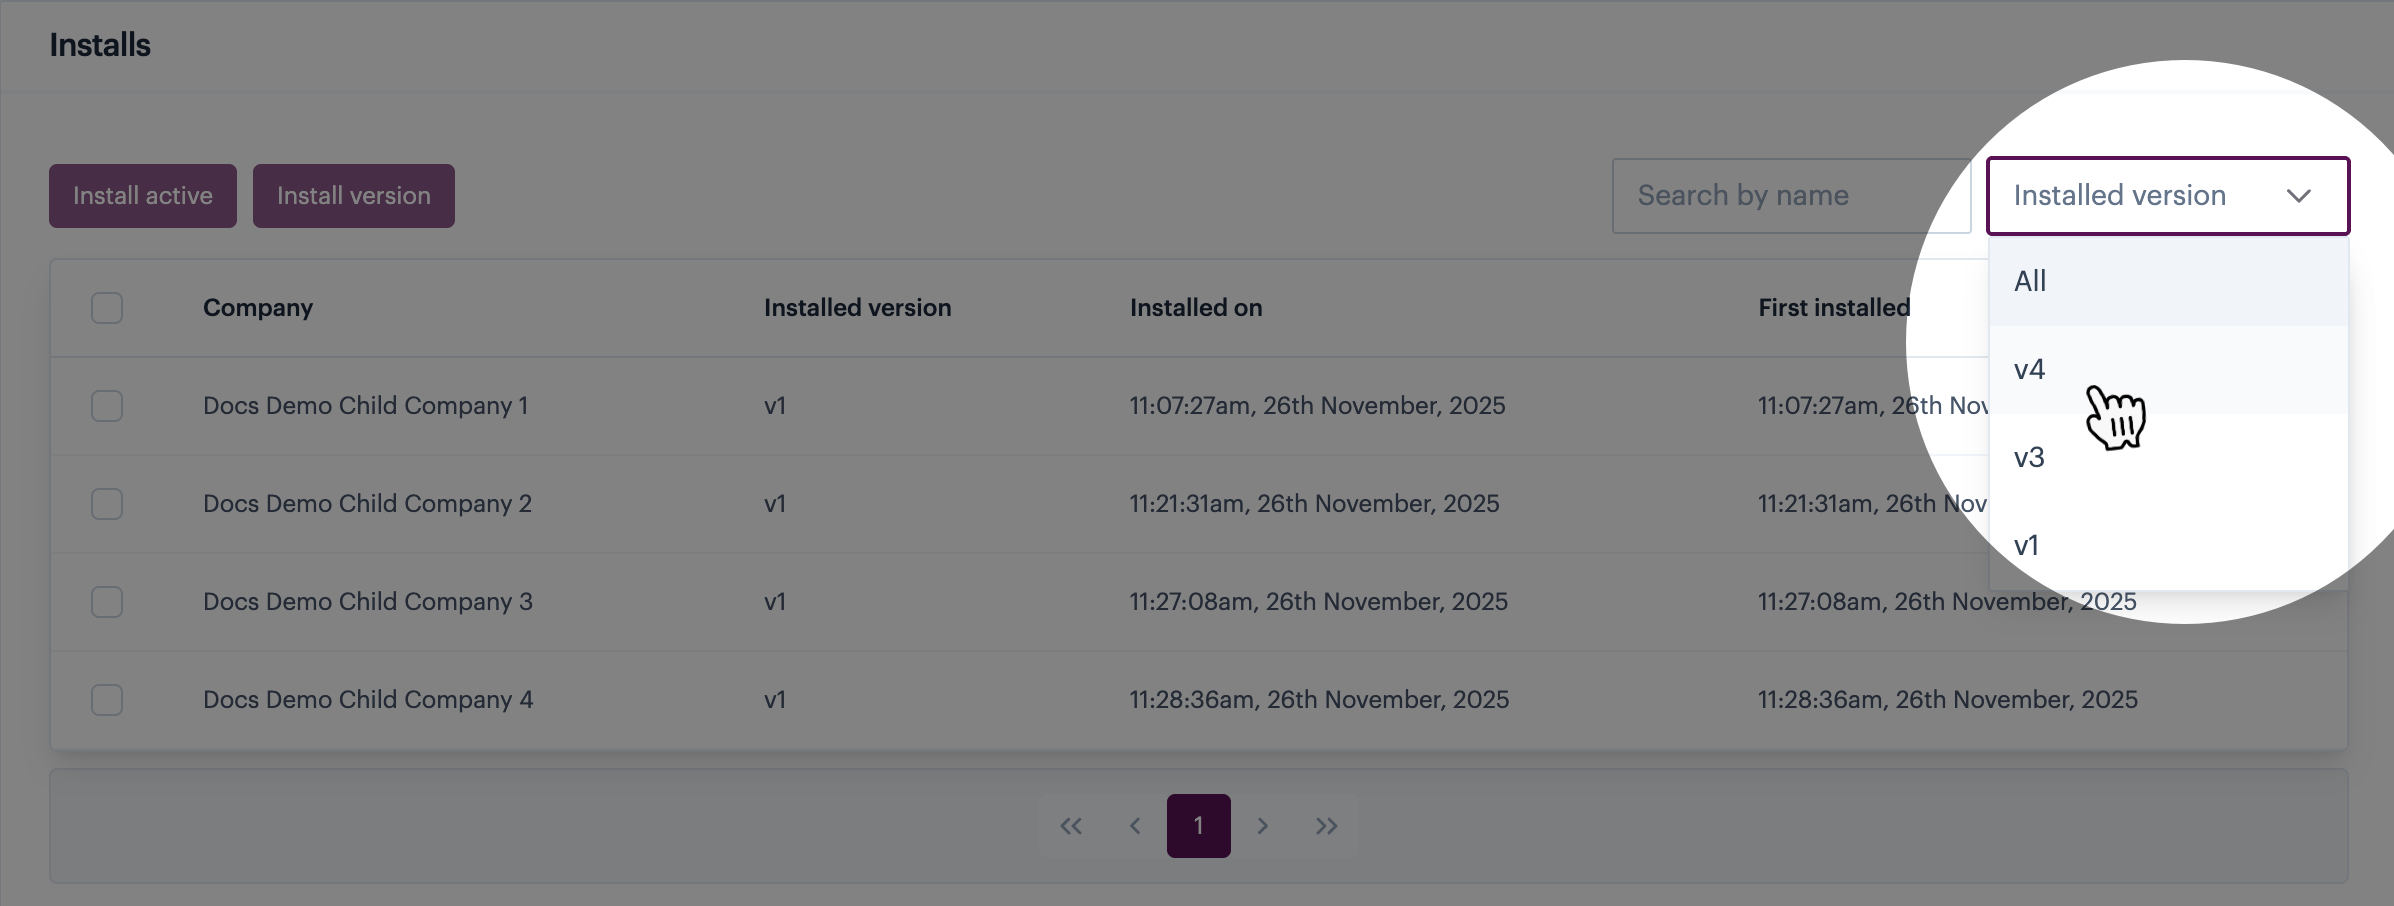Check the box for Docs Demo Child Company 1

click(107, 406)
